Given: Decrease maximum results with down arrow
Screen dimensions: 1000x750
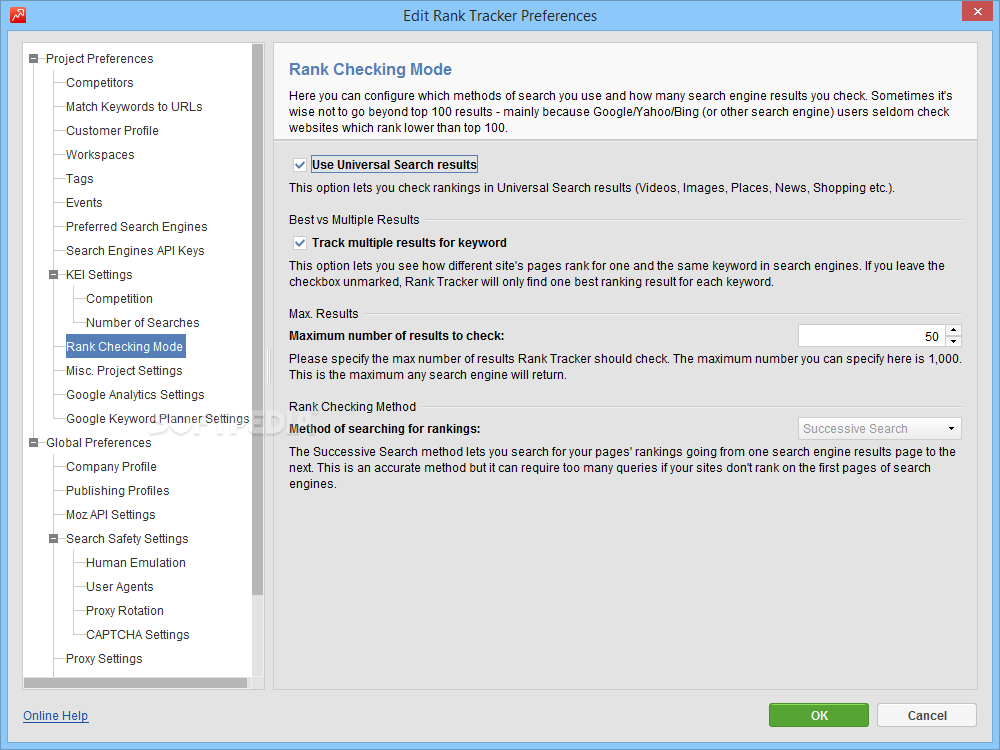Looking at the screenshot, I should click(x=953, y=341).
